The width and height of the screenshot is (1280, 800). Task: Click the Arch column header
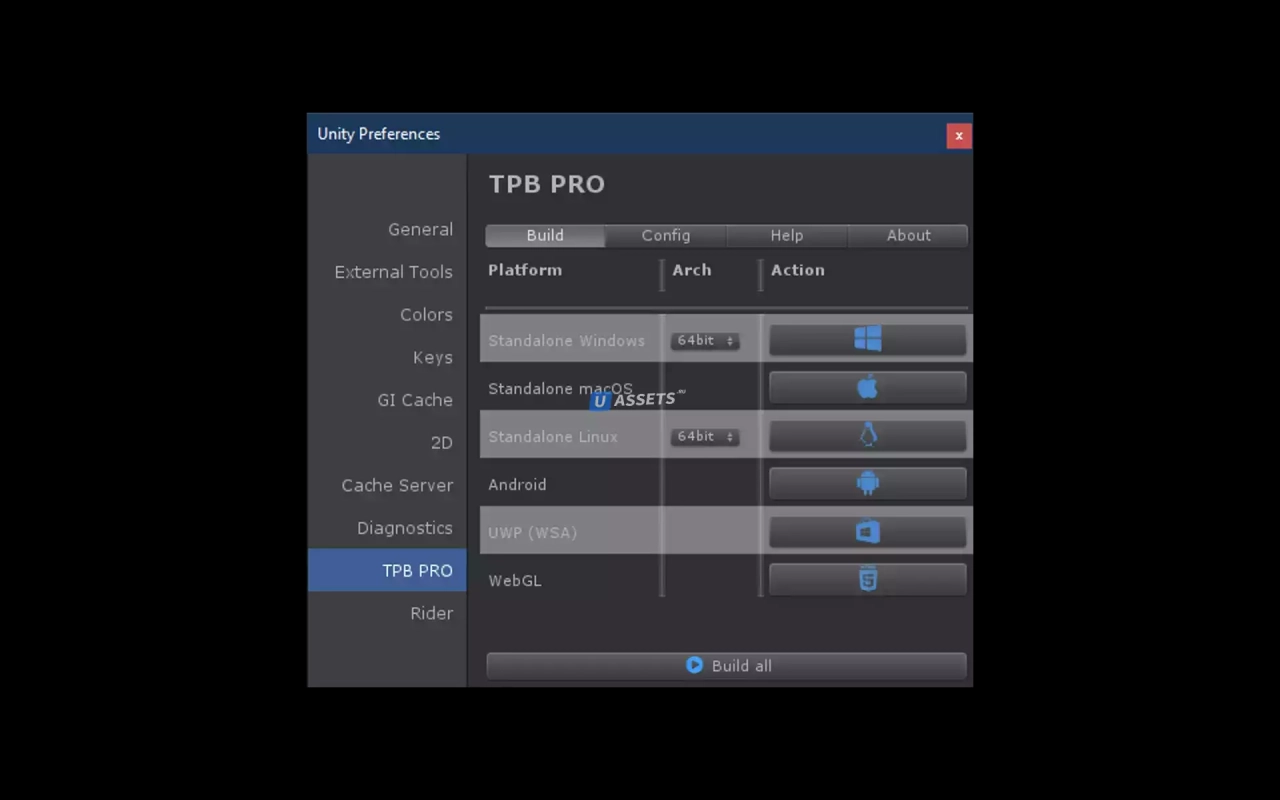pyautogui.click(x=692, y=270)
